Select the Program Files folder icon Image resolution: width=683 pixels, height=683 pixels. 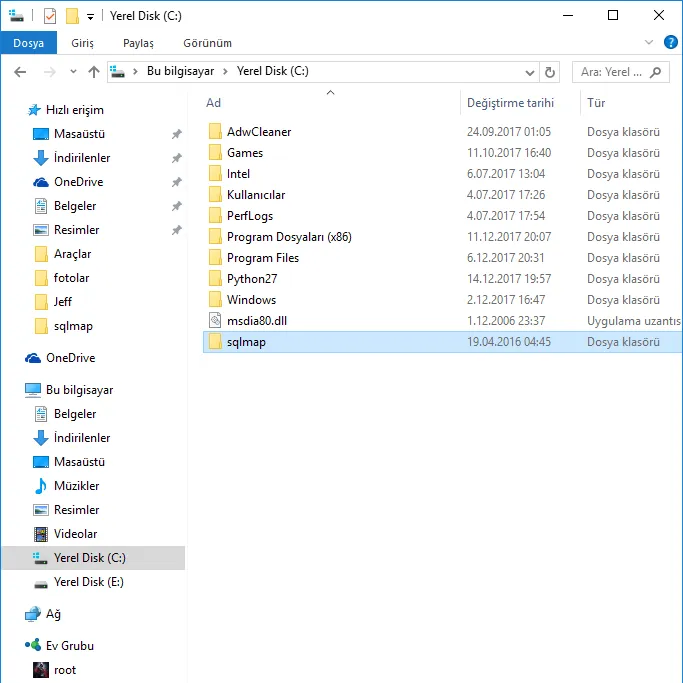(215, 257)
